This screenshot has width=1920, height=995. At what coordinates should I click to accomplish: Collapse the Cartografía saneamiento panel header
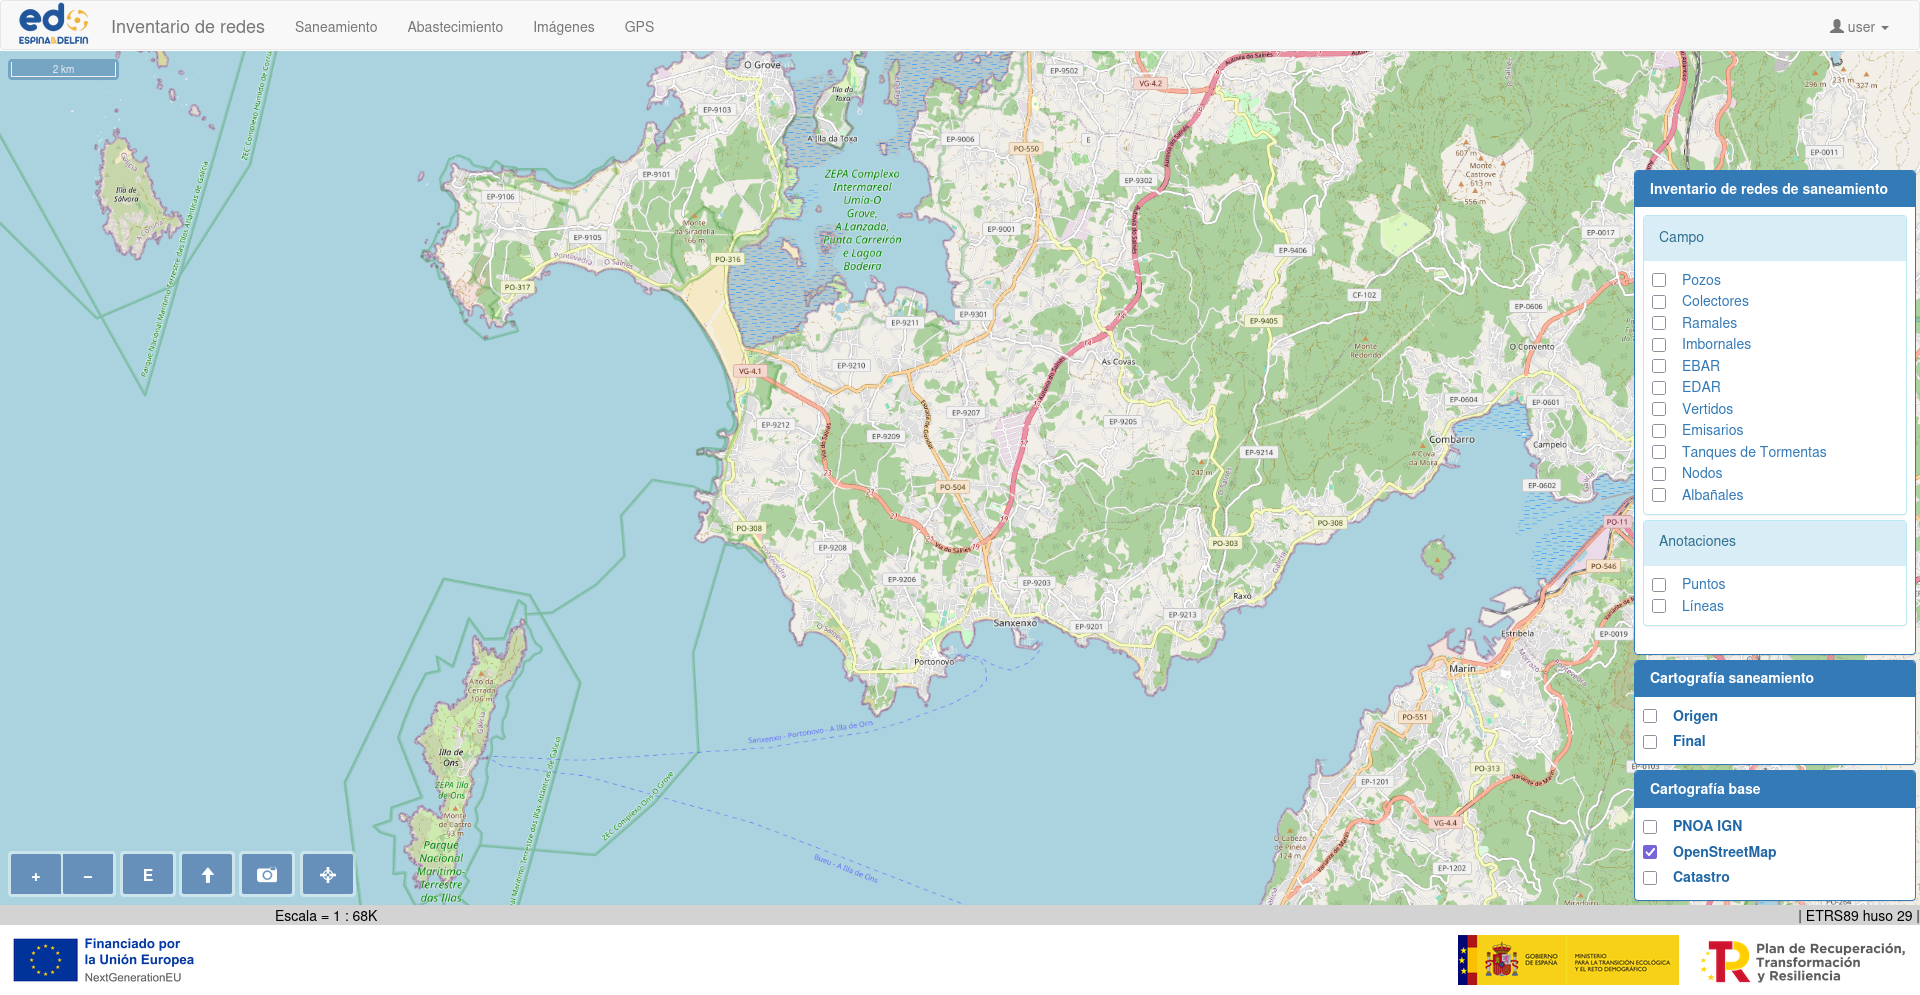click(x=1774, y=678)
